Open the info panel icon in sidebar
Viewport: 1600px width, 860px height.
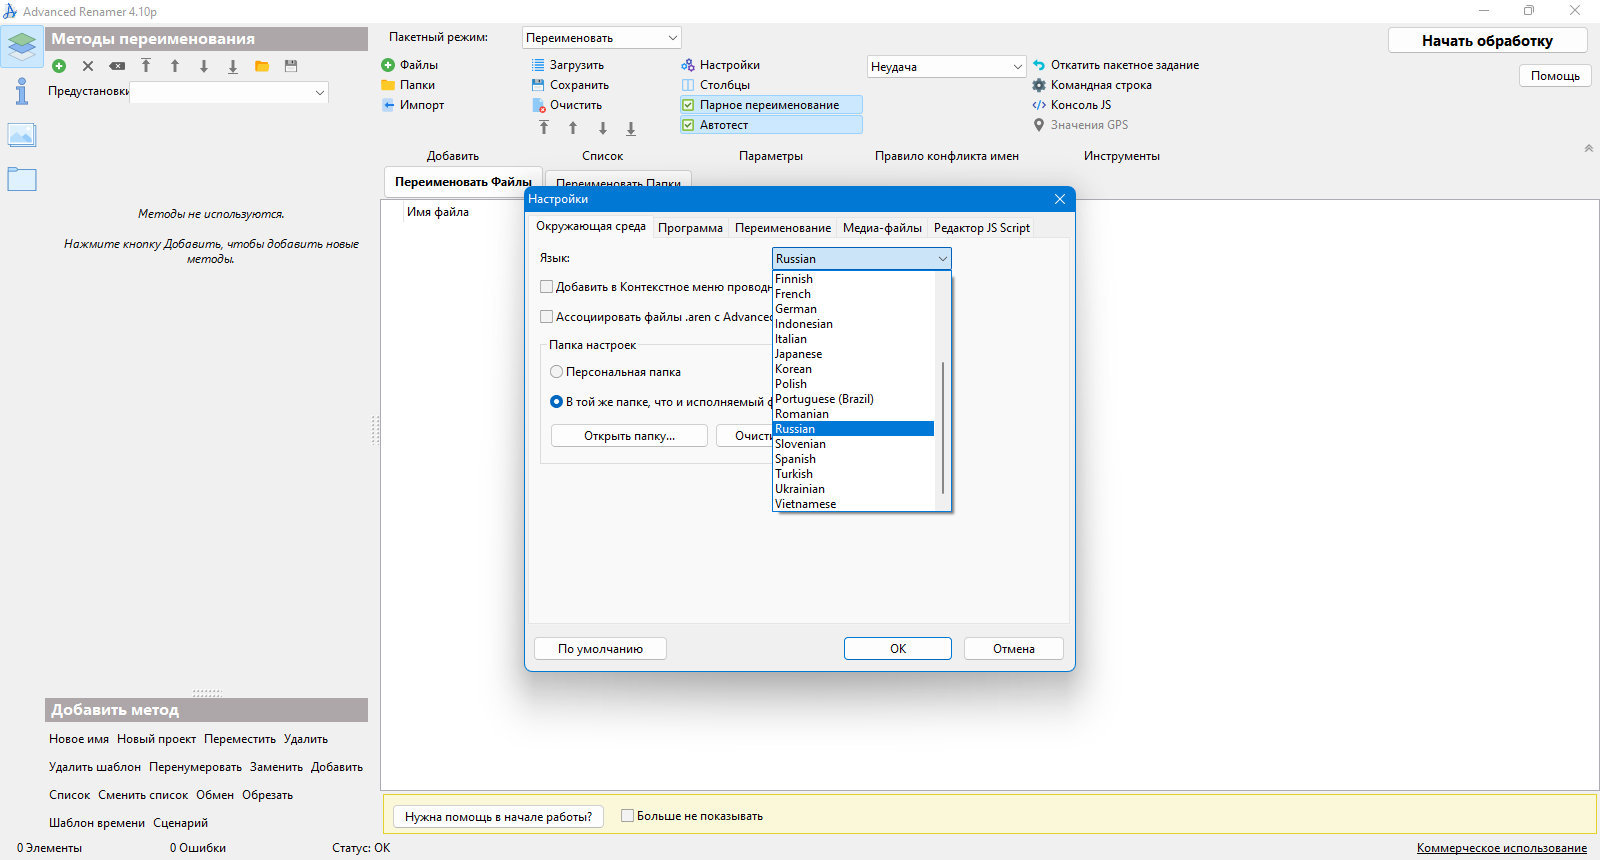[21, 92]
